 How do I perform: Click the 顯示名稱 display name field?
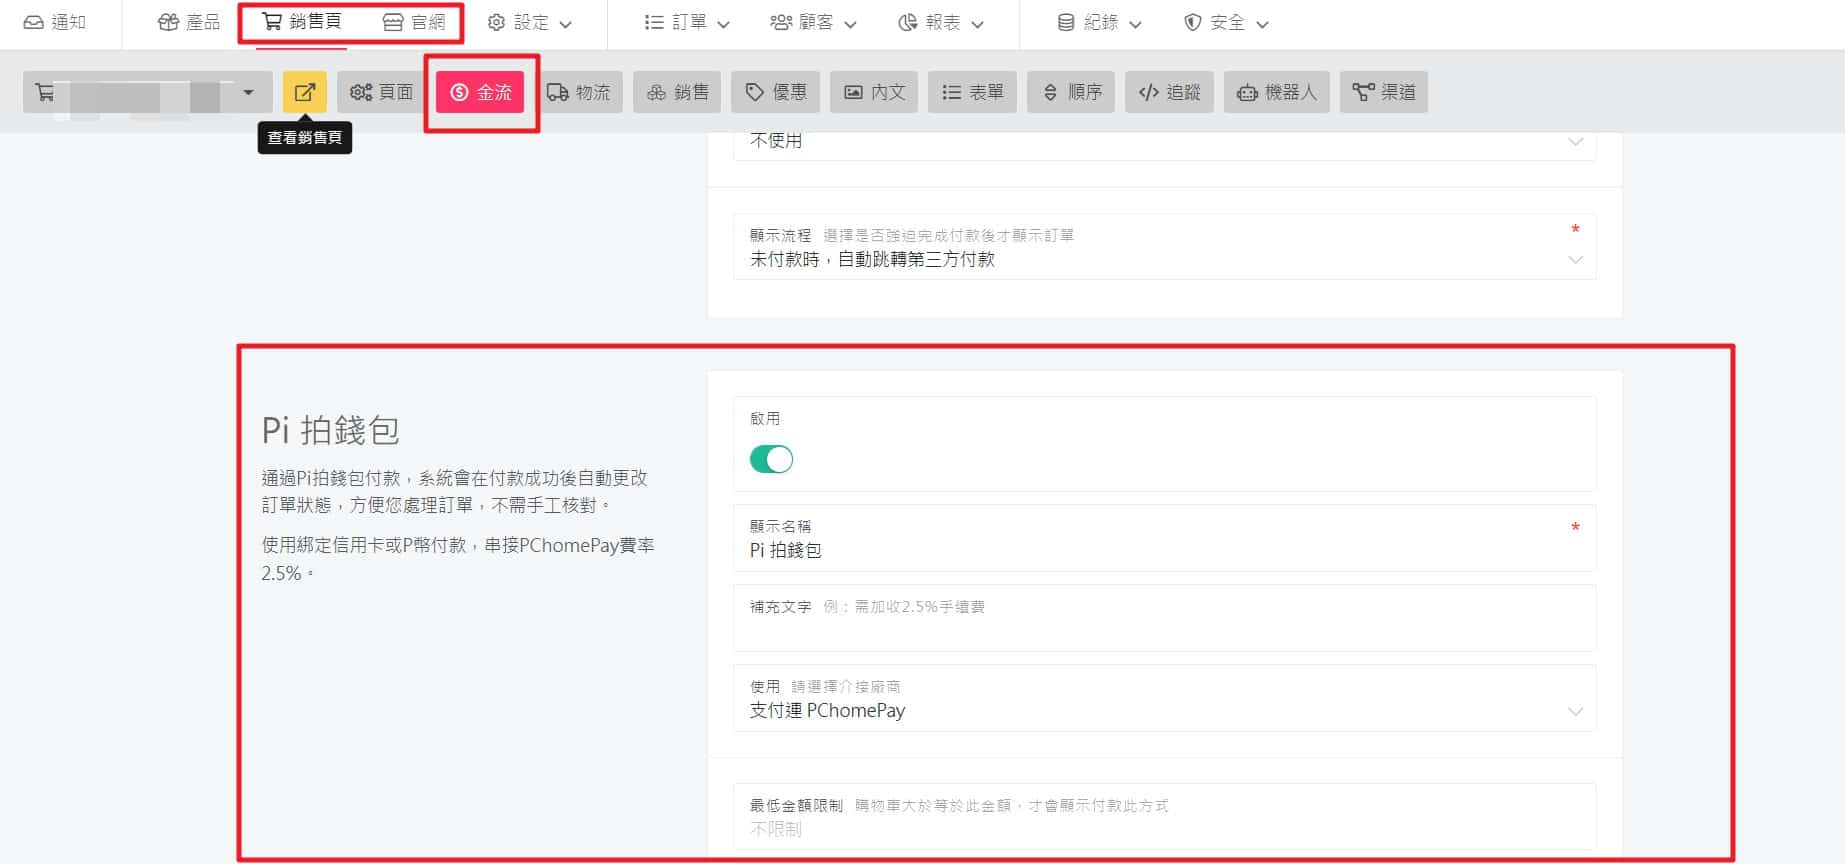click(1163, 550)
